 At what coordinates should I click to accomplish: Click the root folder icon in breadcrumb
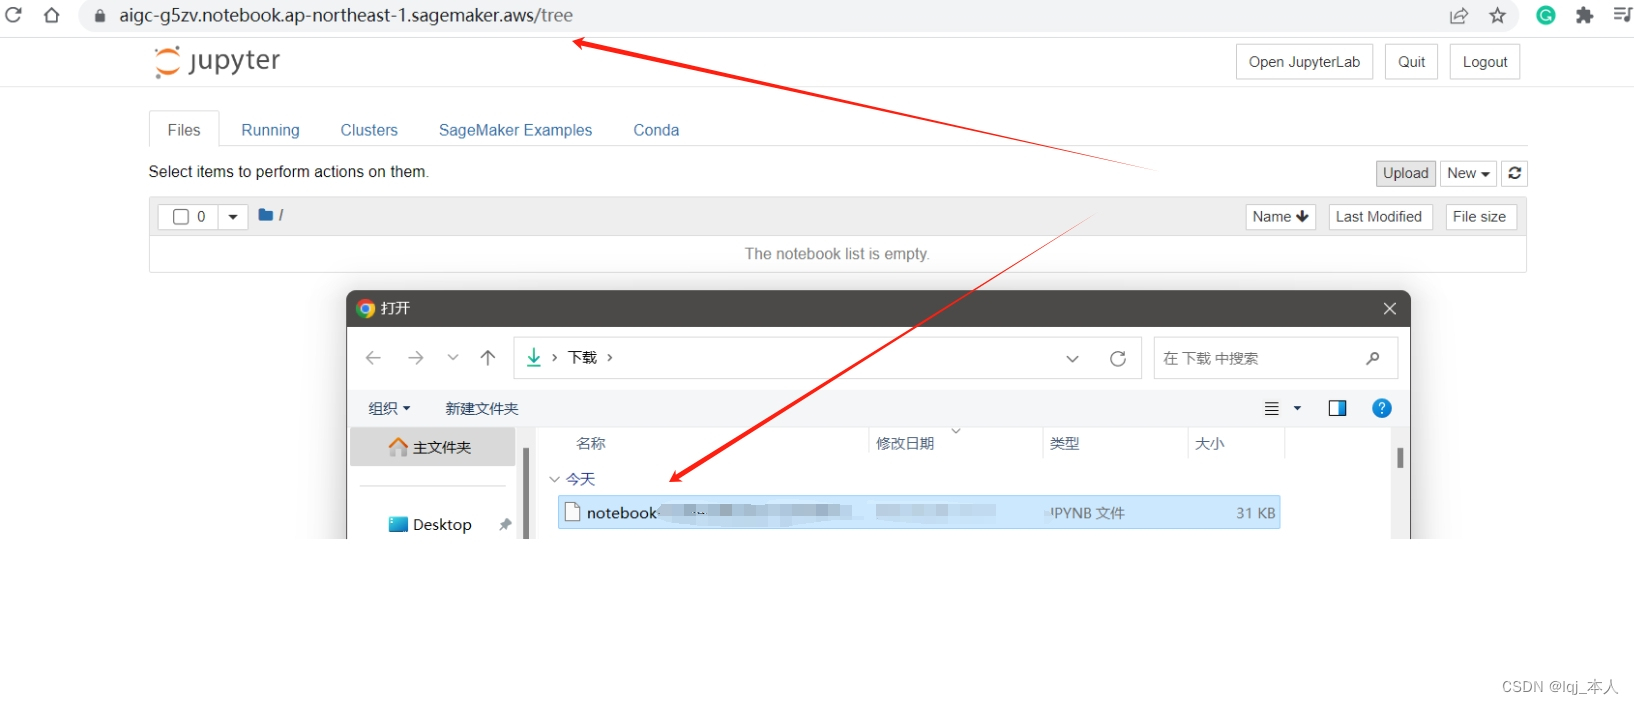tap(266, 215)
